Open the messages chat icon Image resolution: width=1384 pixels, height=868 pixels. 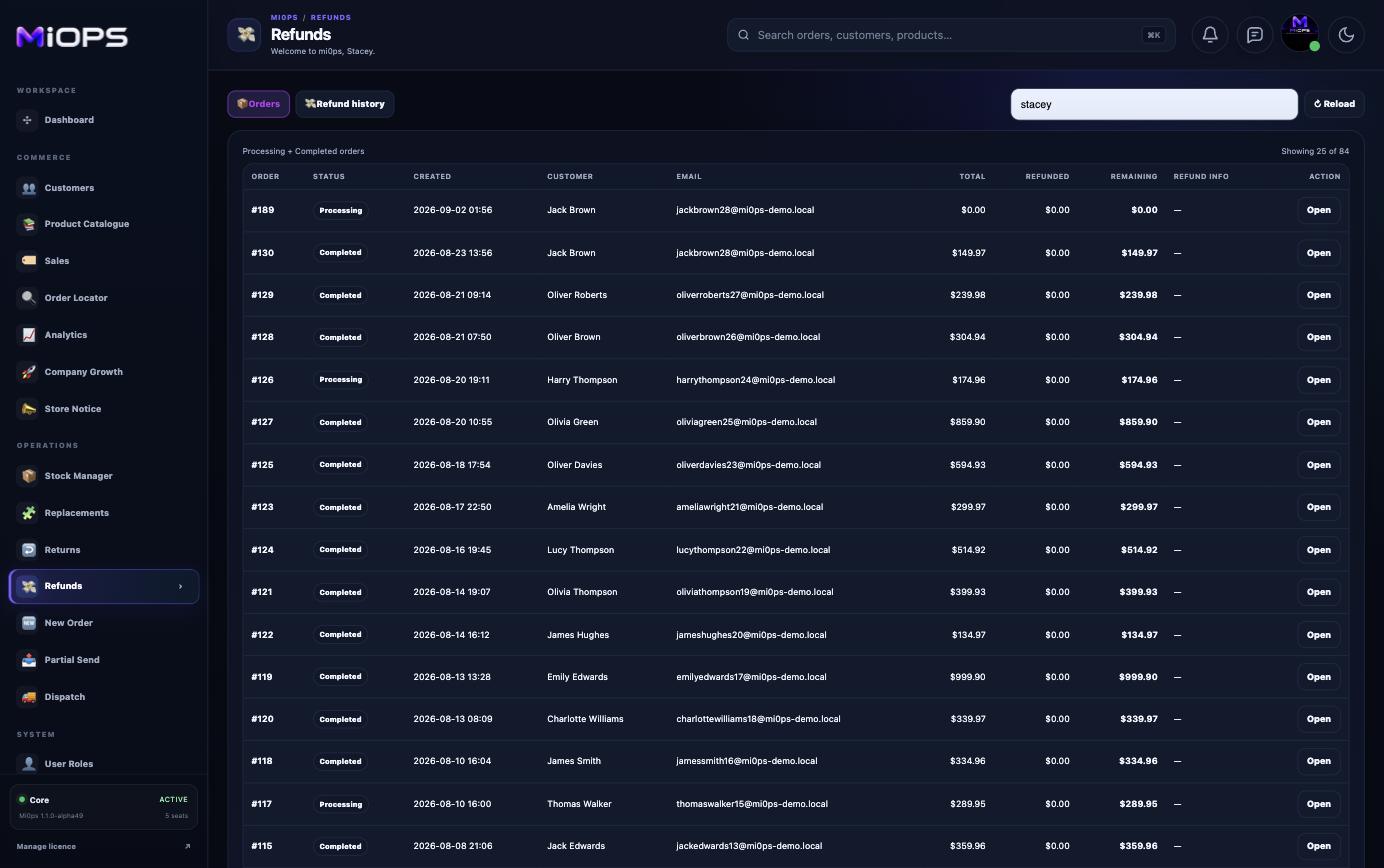tap(1255, 35)
